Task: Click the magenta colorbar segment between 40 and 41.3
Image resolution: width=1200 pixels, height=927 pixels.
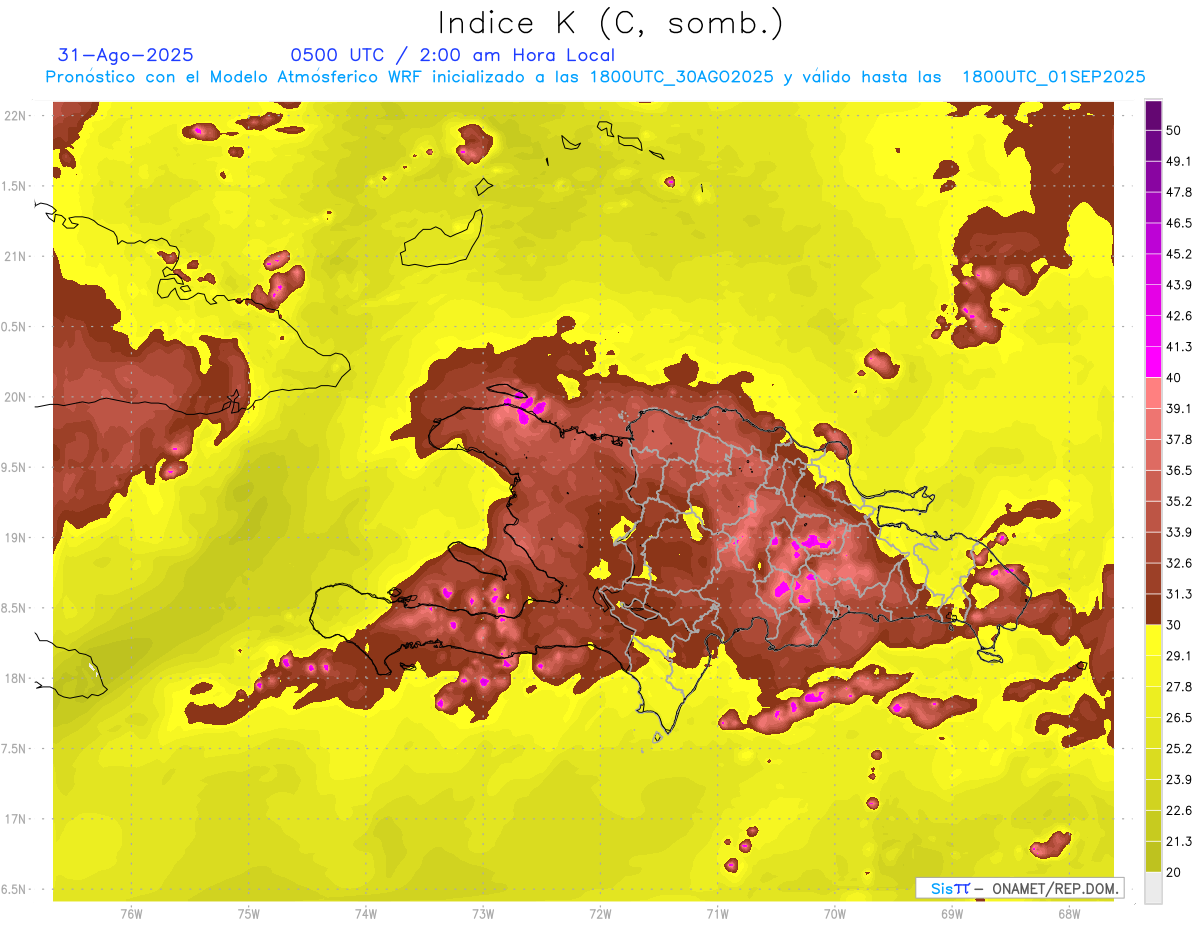Action: 1153,362
